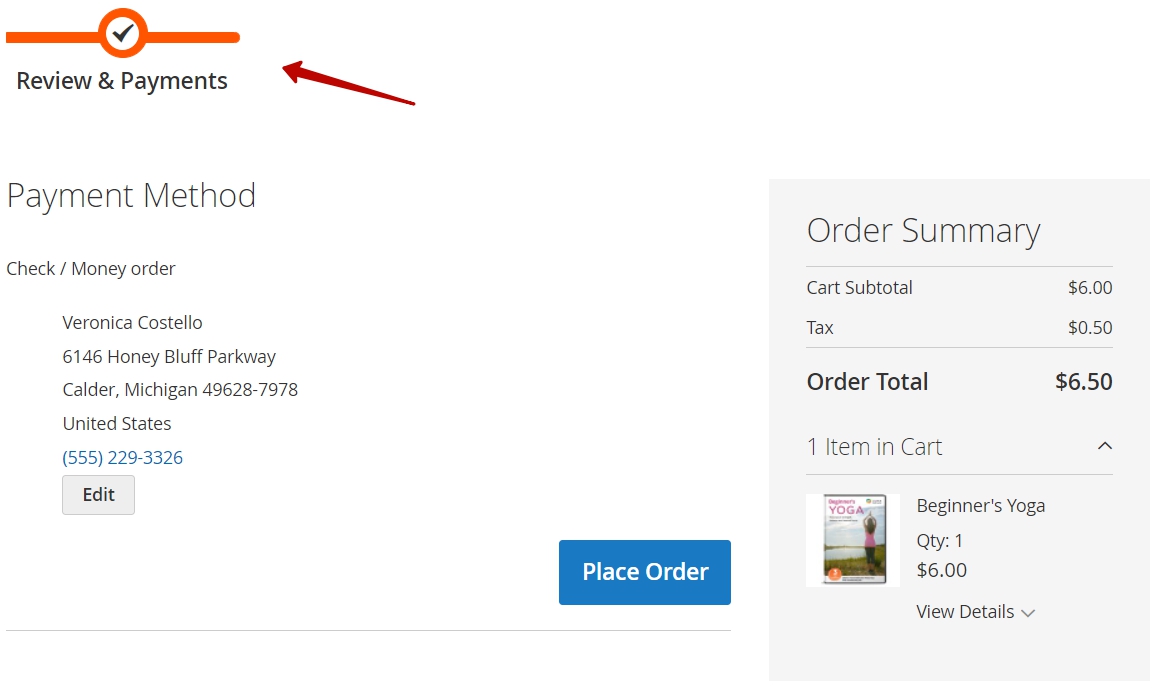Image resolution: width=1157 pixels, height=689 pixels.
Task: Select the Check / Money order payment method
Action: click(91, 269)
